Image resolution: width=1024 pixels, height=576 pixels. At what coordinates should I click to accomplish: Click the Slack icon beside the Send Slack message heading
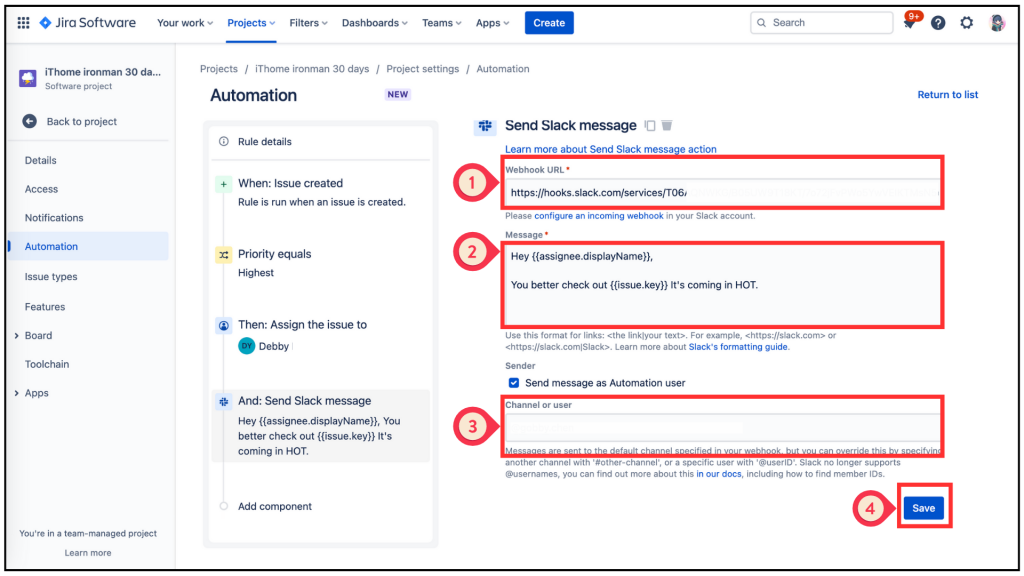point(485,125)
